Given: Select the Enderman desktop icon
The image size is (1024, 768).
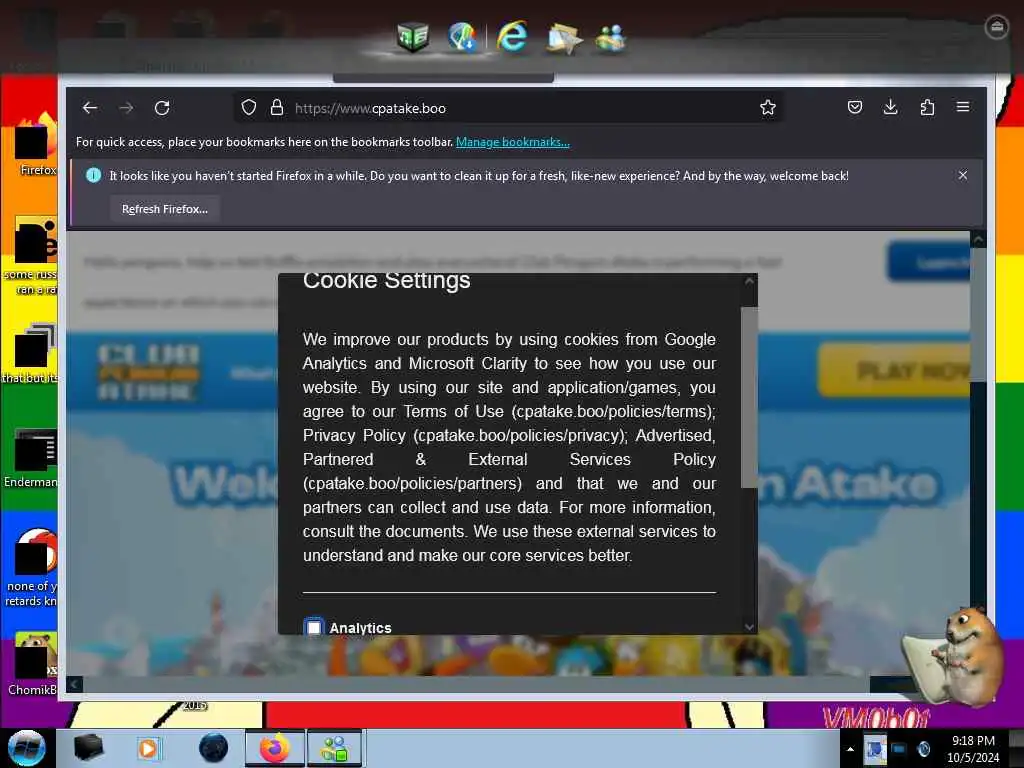Looking at the screenshot, I should click(x=33, y=457).
